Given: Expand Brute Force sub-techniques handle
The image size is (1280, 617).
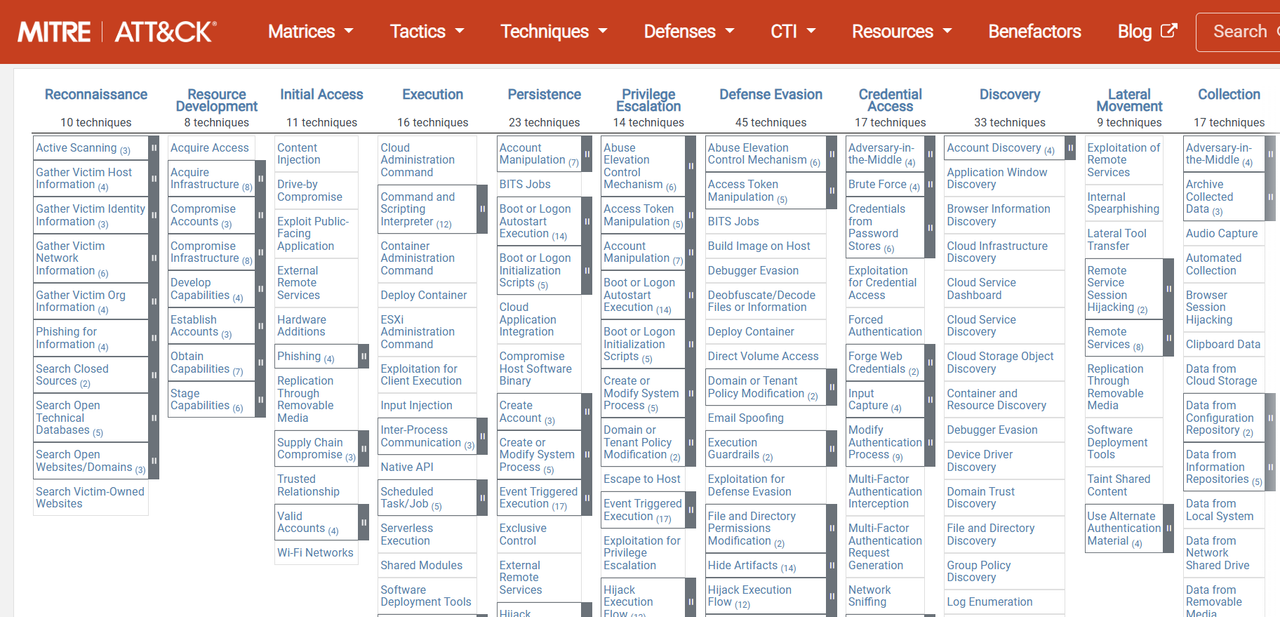Looking at the screenshot, I should point(930,185).
